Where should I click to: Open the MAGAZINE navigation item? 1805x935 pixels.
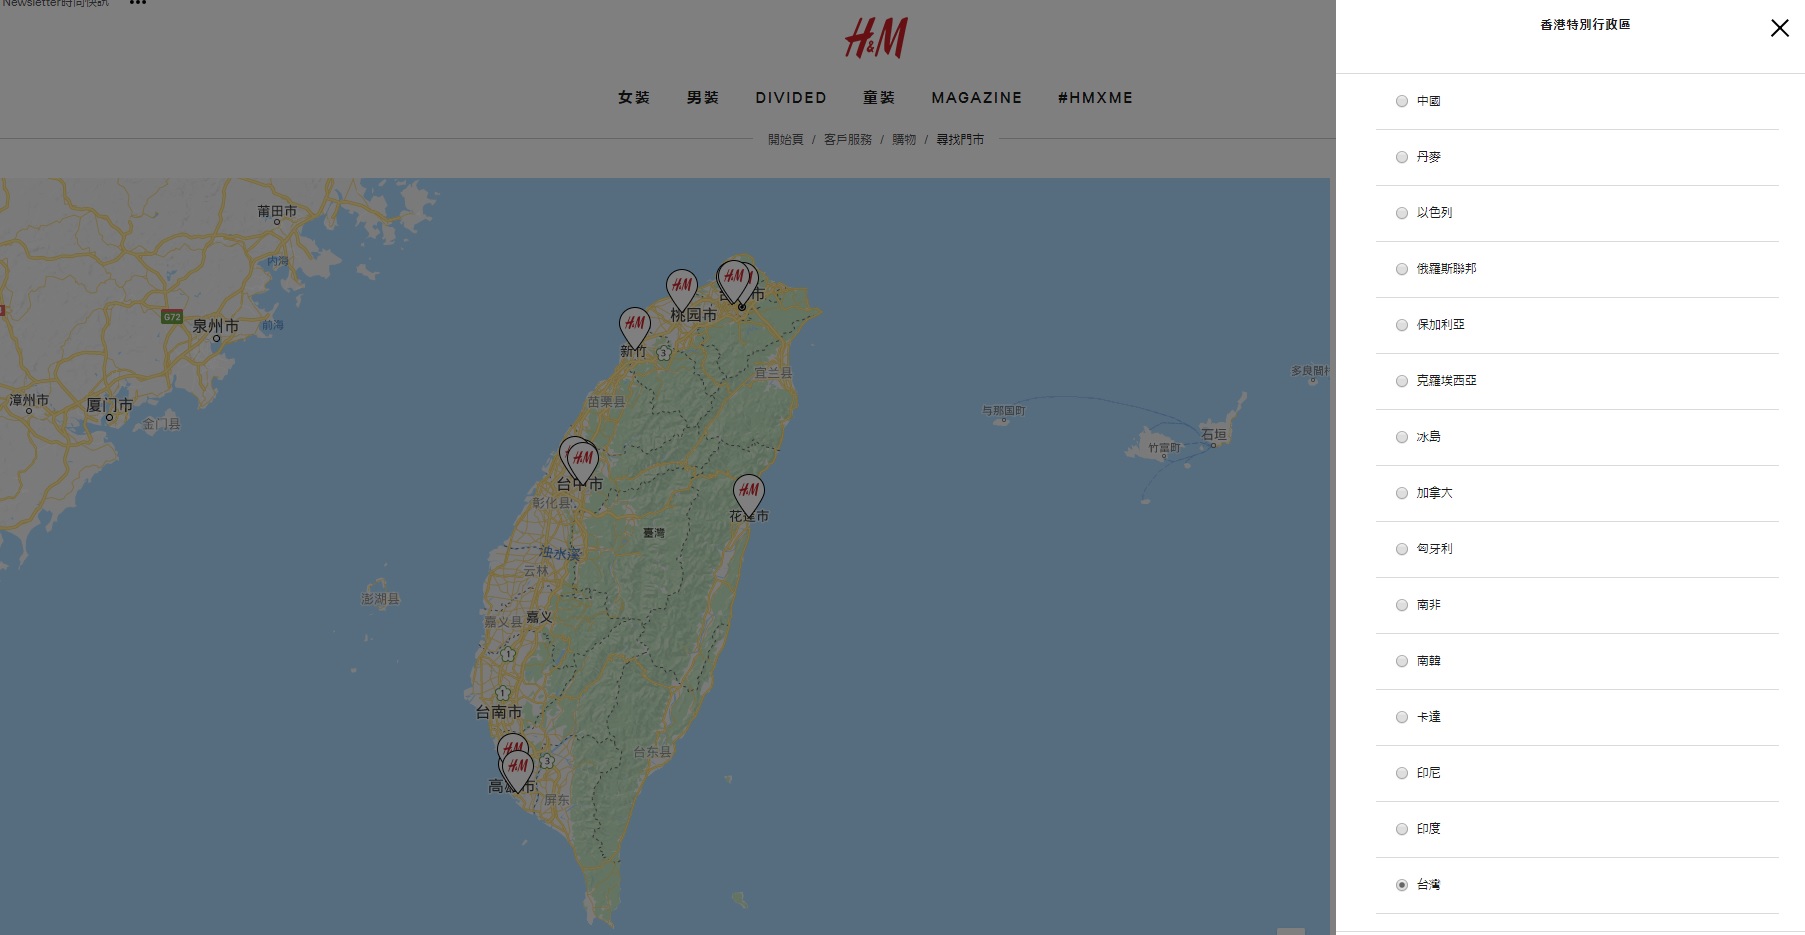pyautogui.click(x=976, y=98)
